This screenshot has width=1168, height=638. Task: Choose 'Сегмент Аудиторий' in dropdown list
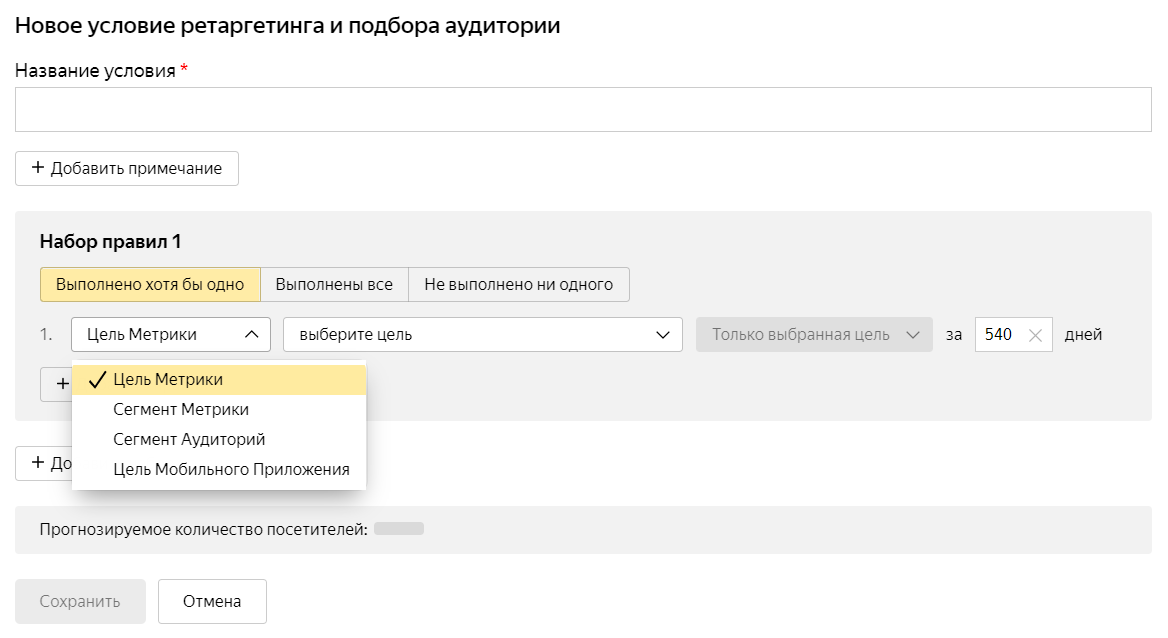219,439
